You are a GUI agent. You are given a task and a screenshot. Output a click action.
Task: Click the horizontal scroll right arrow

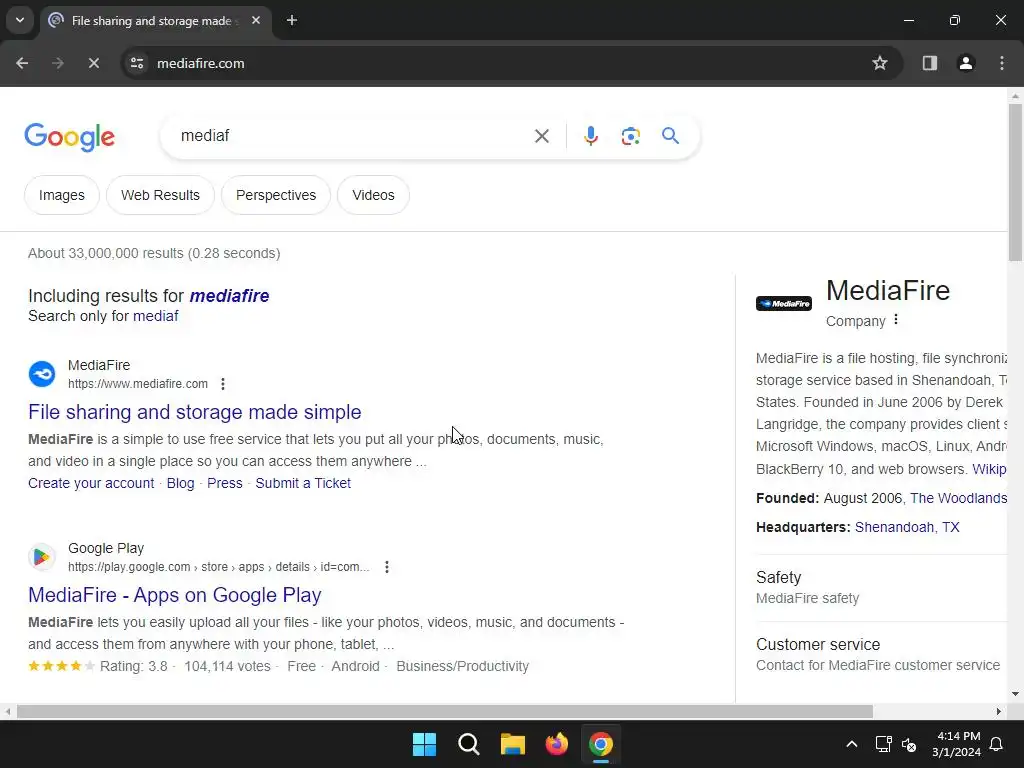click(999, 711)
